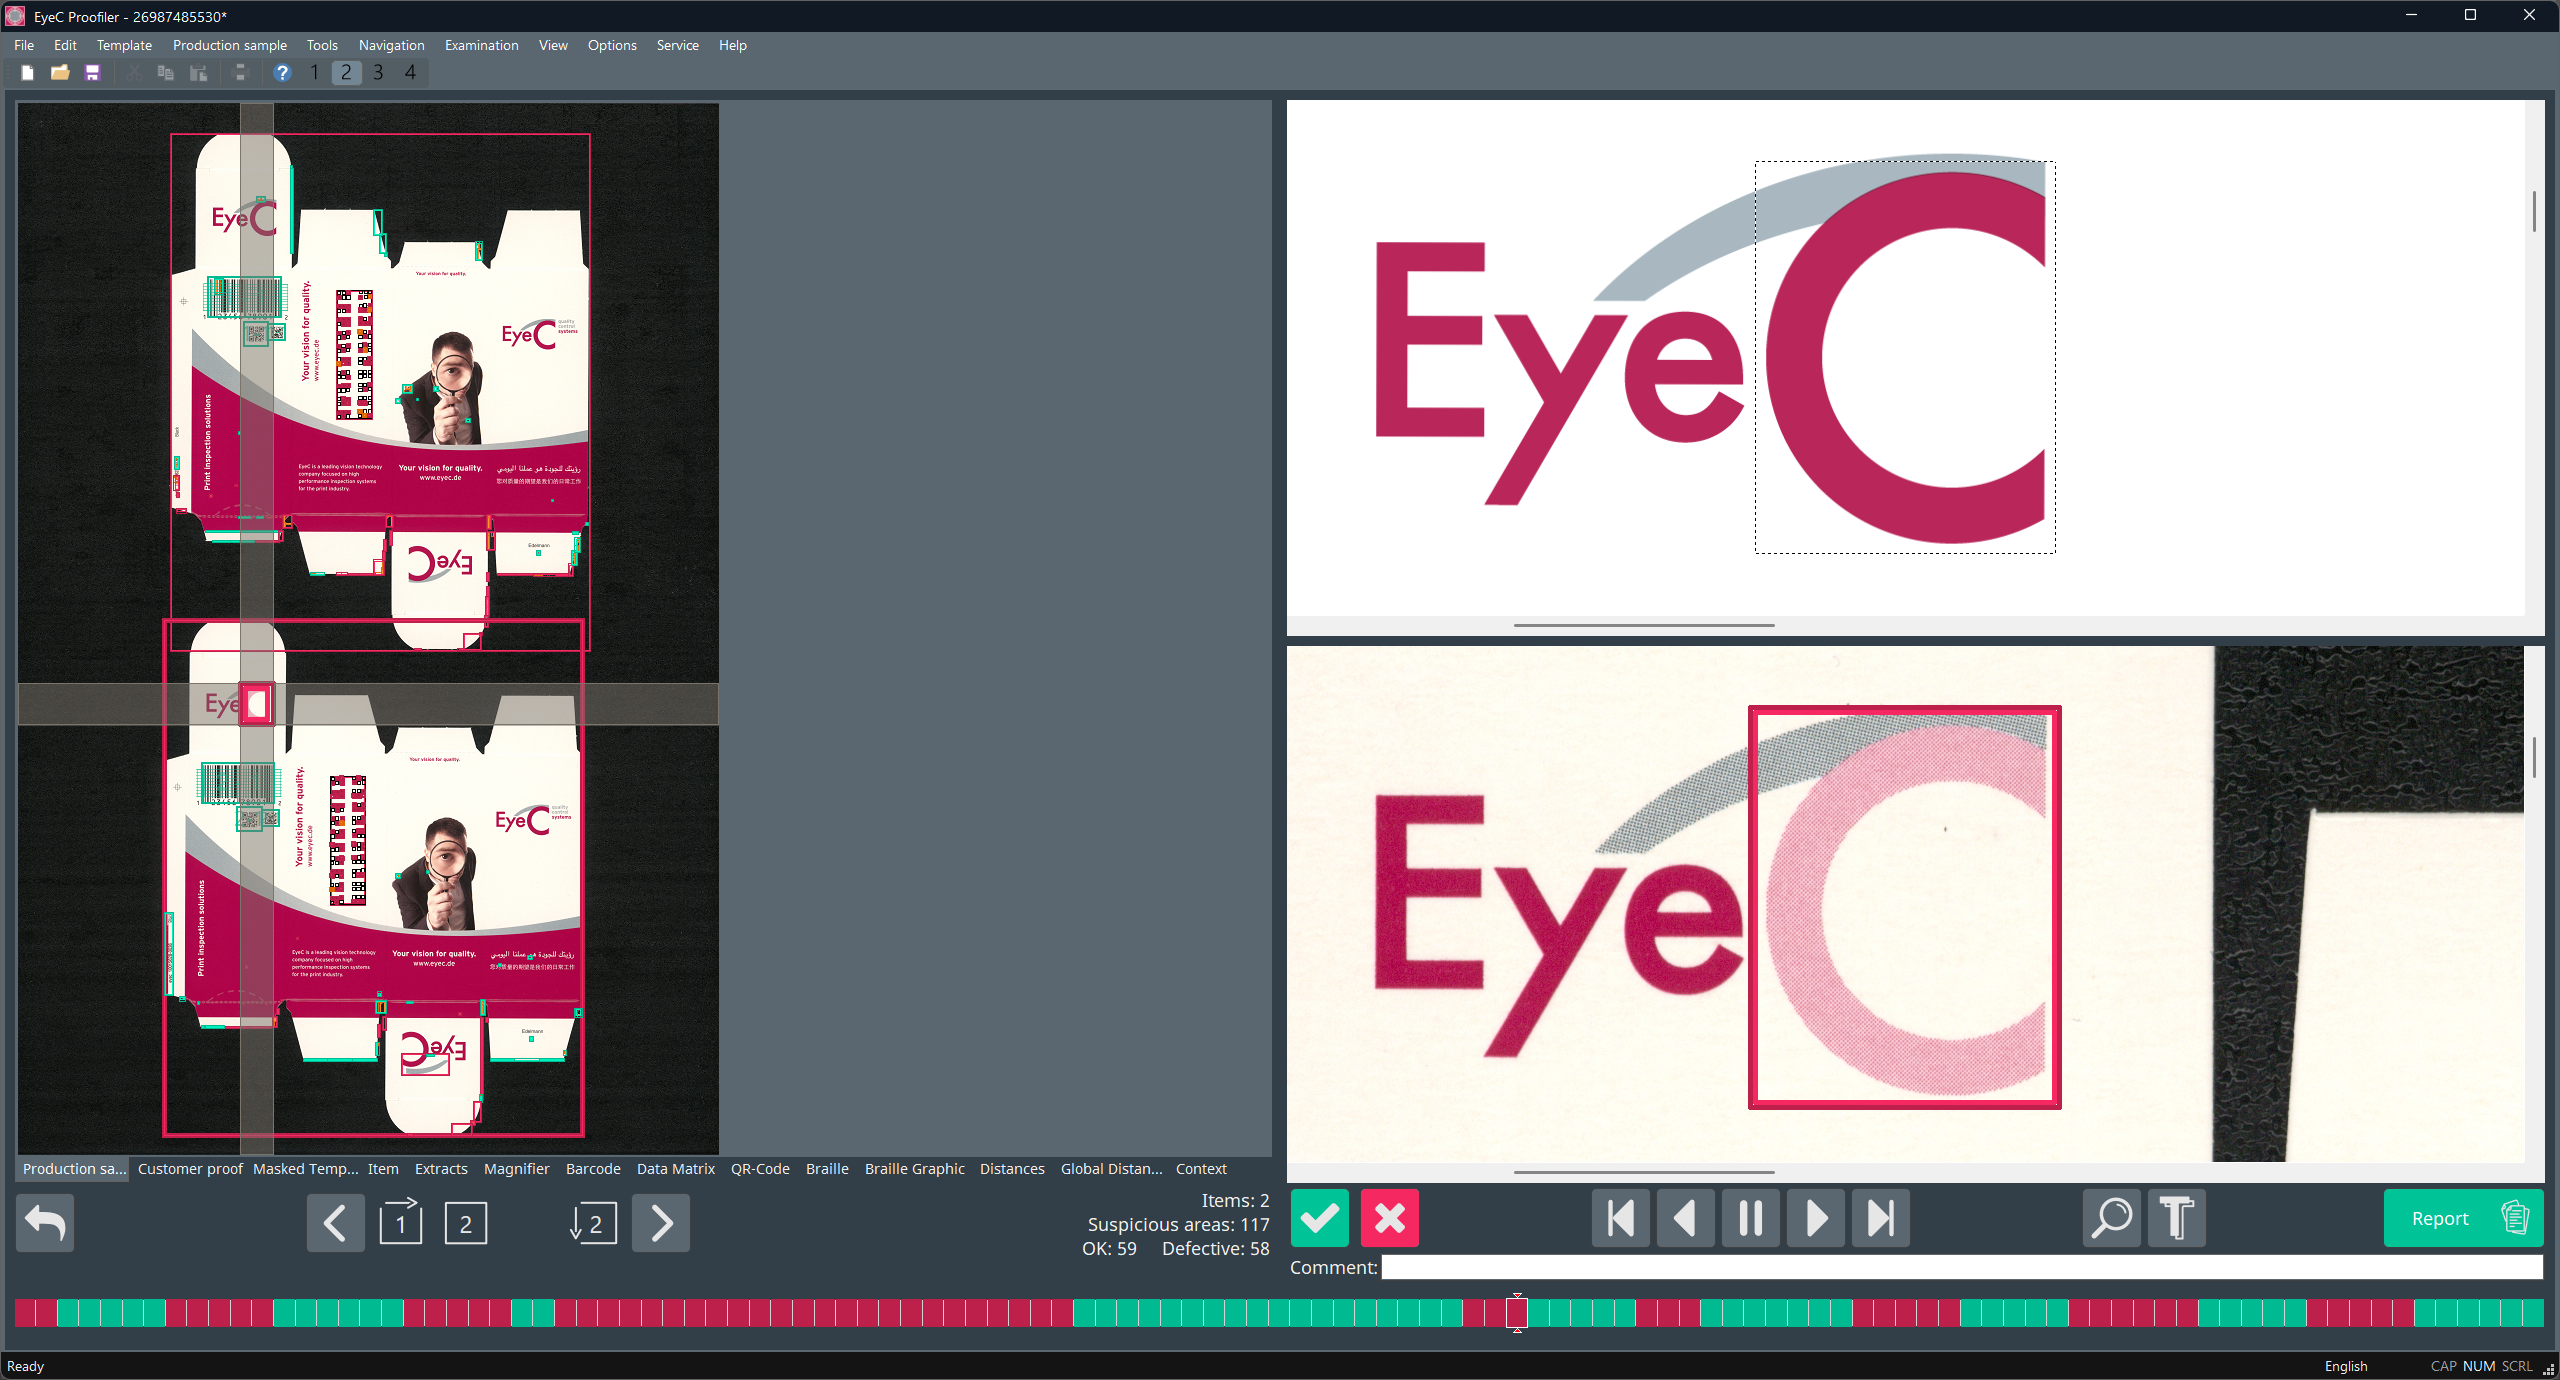This screenshot has width=2560, height=1380.
Task: Open the Options menu
Action: (x=612, y=45)
